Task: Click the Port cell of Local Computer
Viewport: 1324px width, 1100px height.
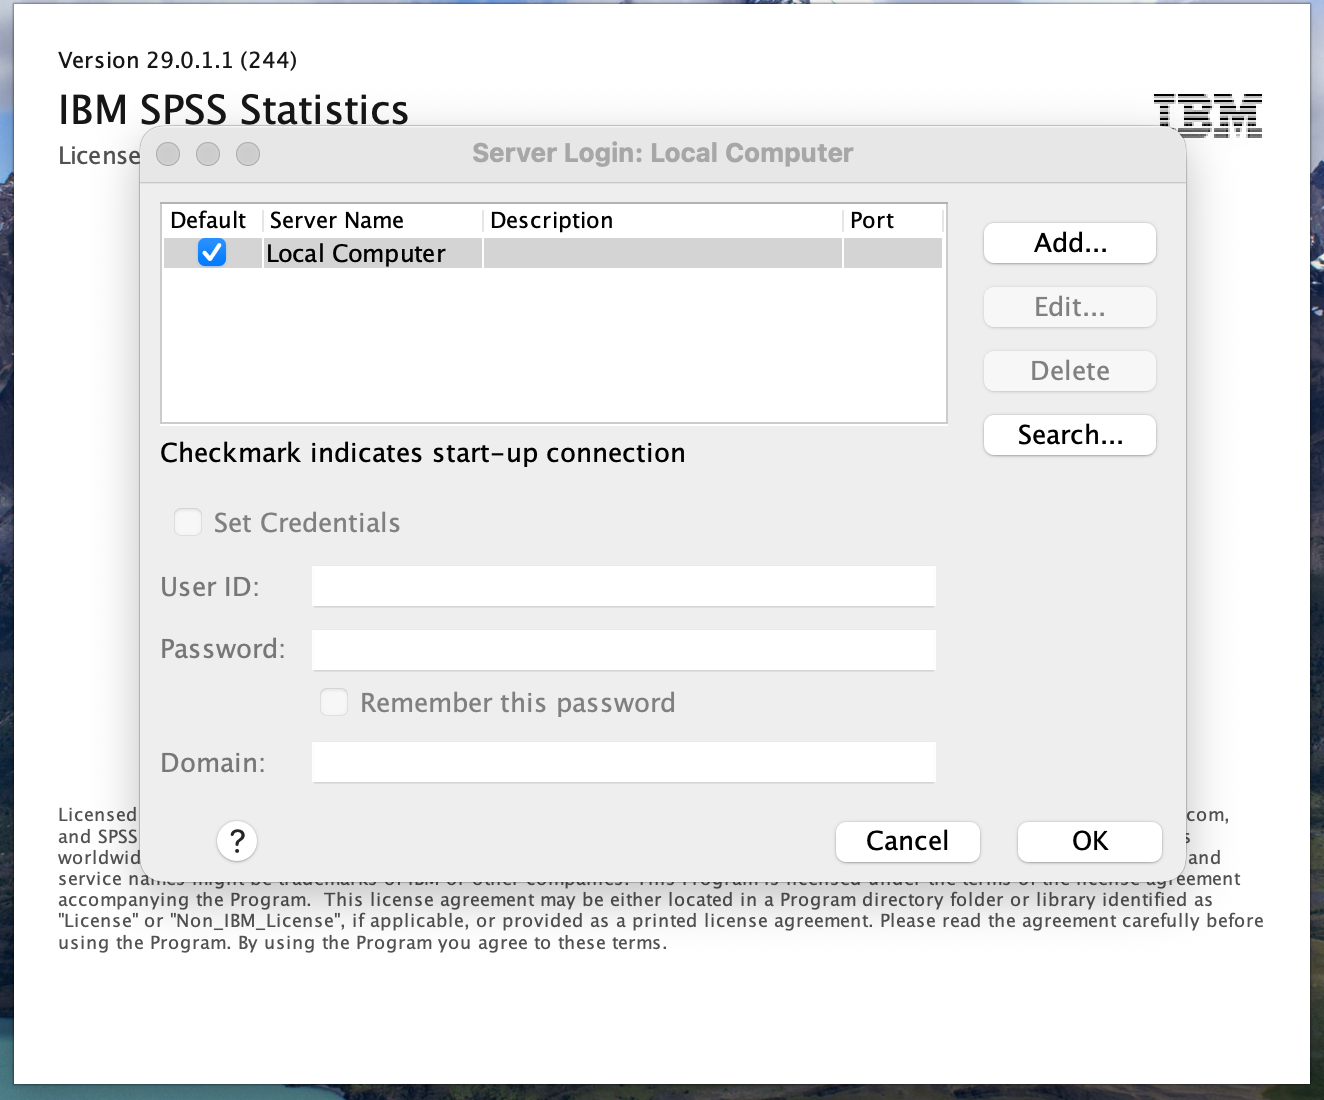Action: [x=892, y=254]
